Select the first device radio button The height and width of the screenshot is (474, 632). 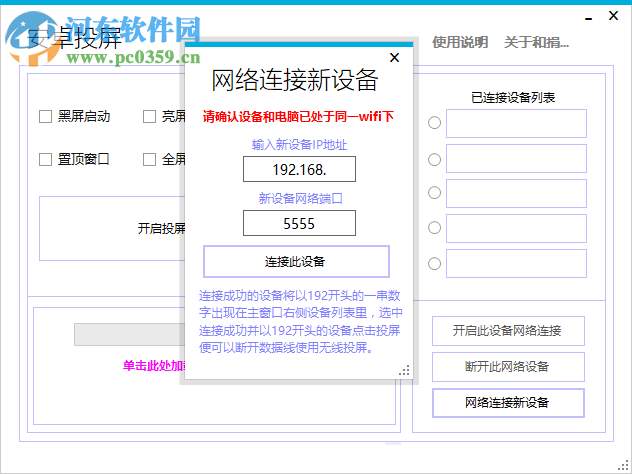click(434, 123)
